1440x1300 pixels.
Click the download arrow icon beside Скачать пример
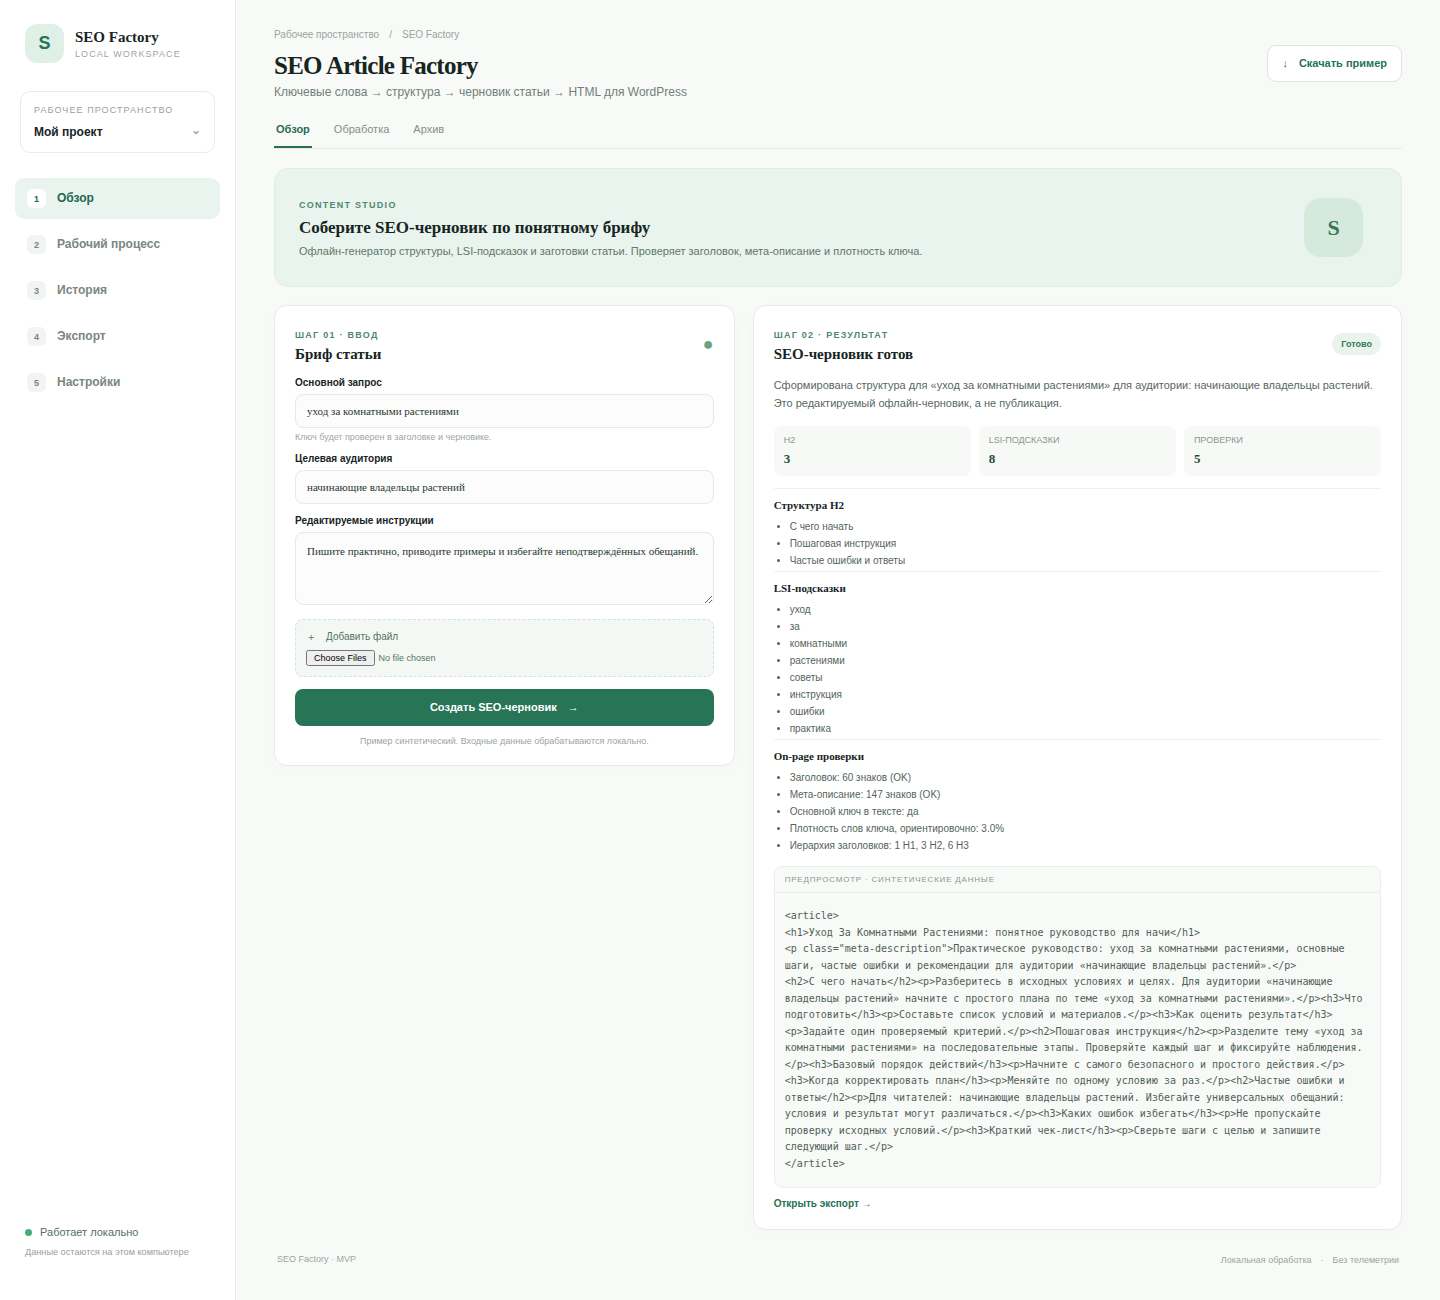click(x=1285, y=64)
